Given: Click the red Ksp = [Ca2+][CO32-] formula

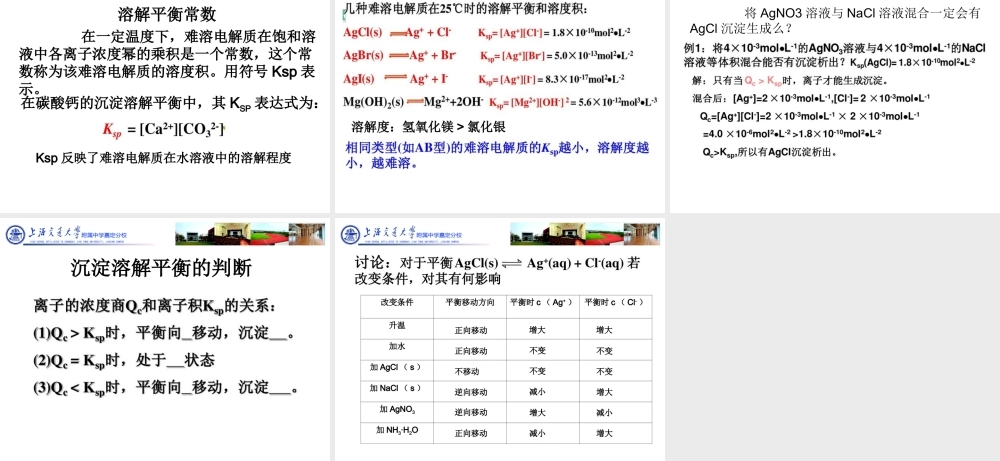Looking at the screenshot, I should pos(165,130).
